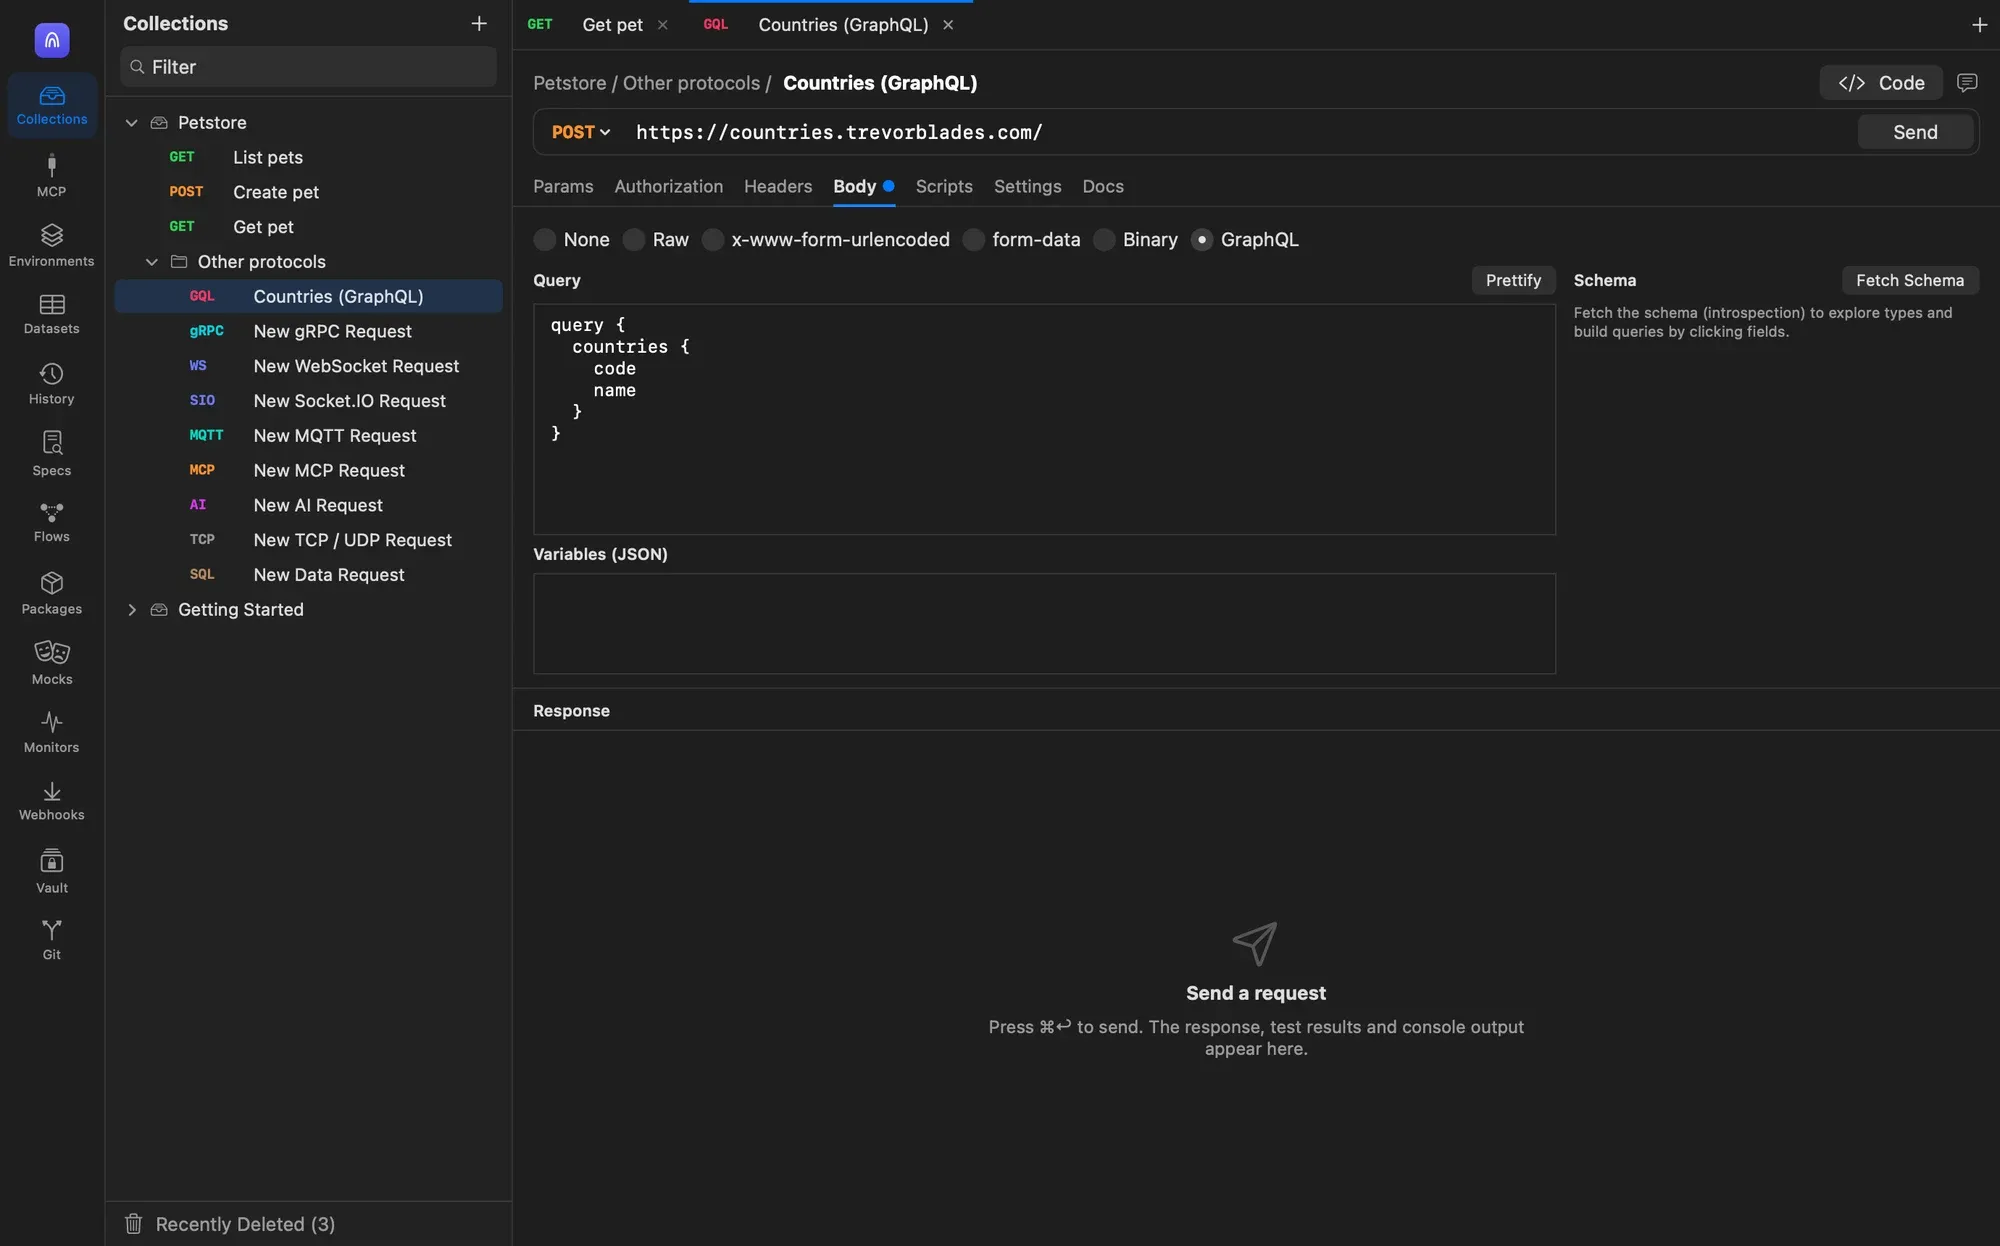Open the Datasets sidebar section
The width and height of the screenshot is (2000, 1246).
(x=51, y=314)
